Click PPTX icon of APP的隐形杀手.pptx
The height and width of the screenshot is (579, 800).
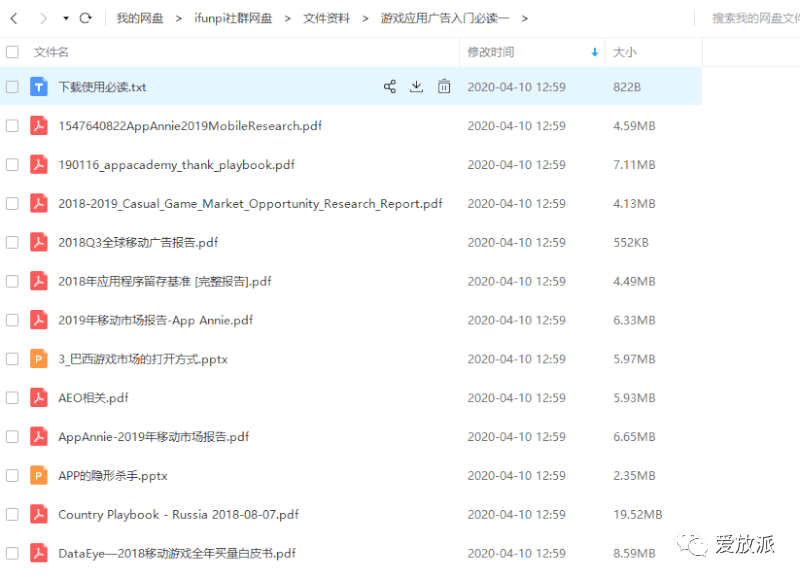coord(39,475)
